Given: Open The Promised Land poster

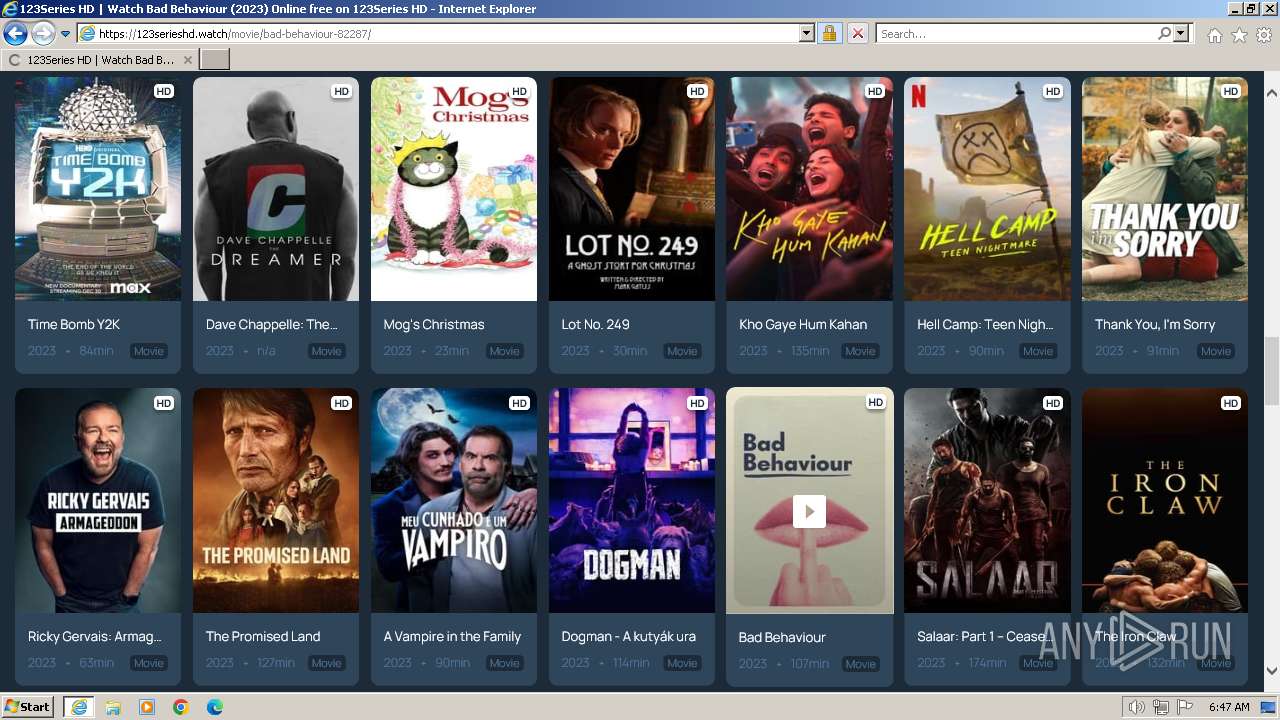Looking at the screenshot, I should pos(276,500).
